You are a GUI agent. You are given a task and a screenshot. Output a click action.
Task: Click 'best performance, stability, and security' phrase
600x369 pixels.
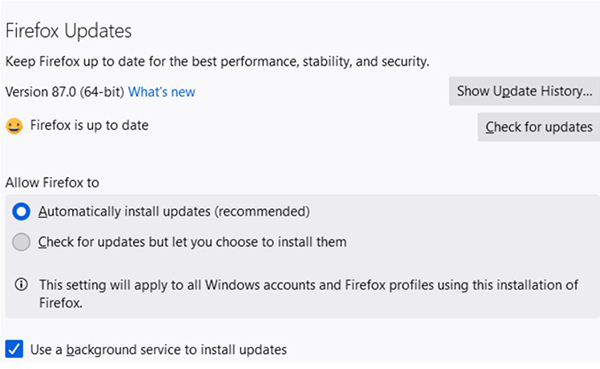(x=310, y=61)
